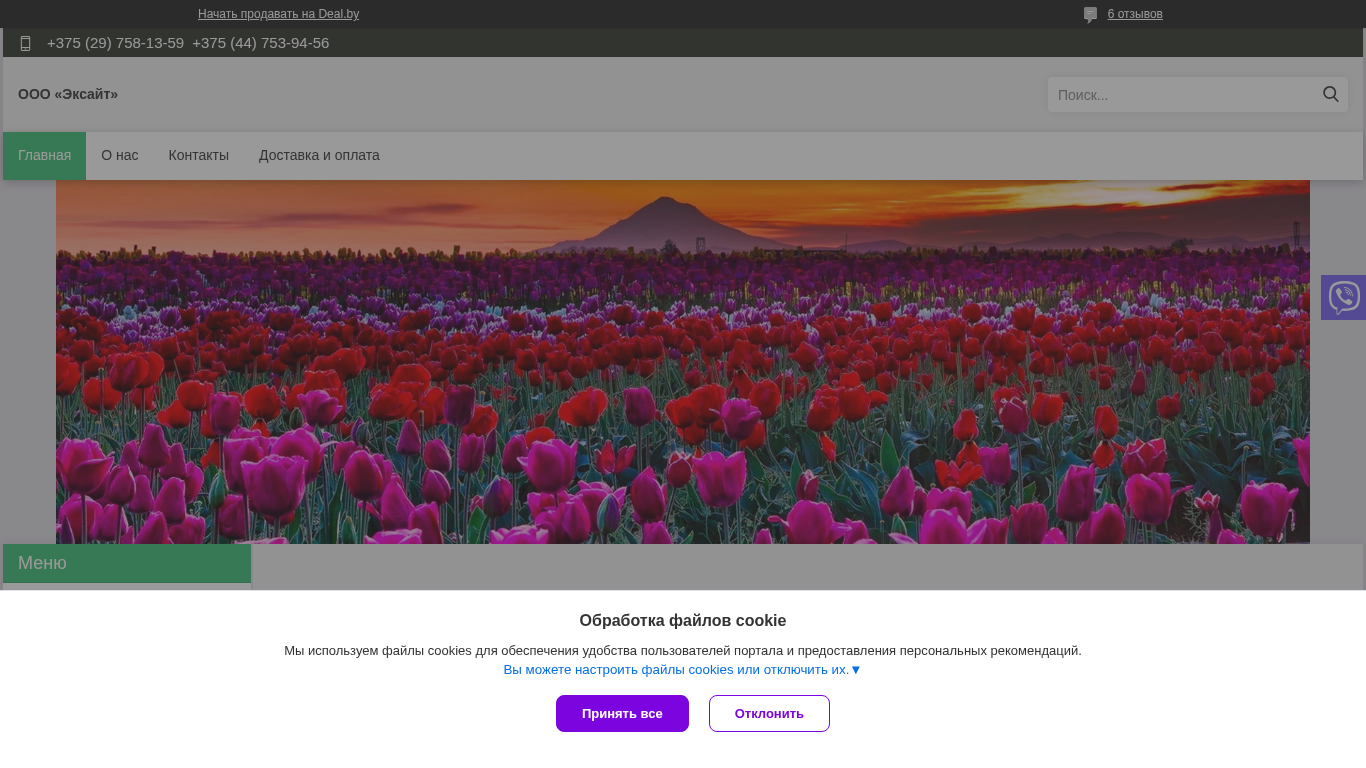Click the Viber chat icon
The height and width of the screenshot is (768, 1366).
point(1343,297)
